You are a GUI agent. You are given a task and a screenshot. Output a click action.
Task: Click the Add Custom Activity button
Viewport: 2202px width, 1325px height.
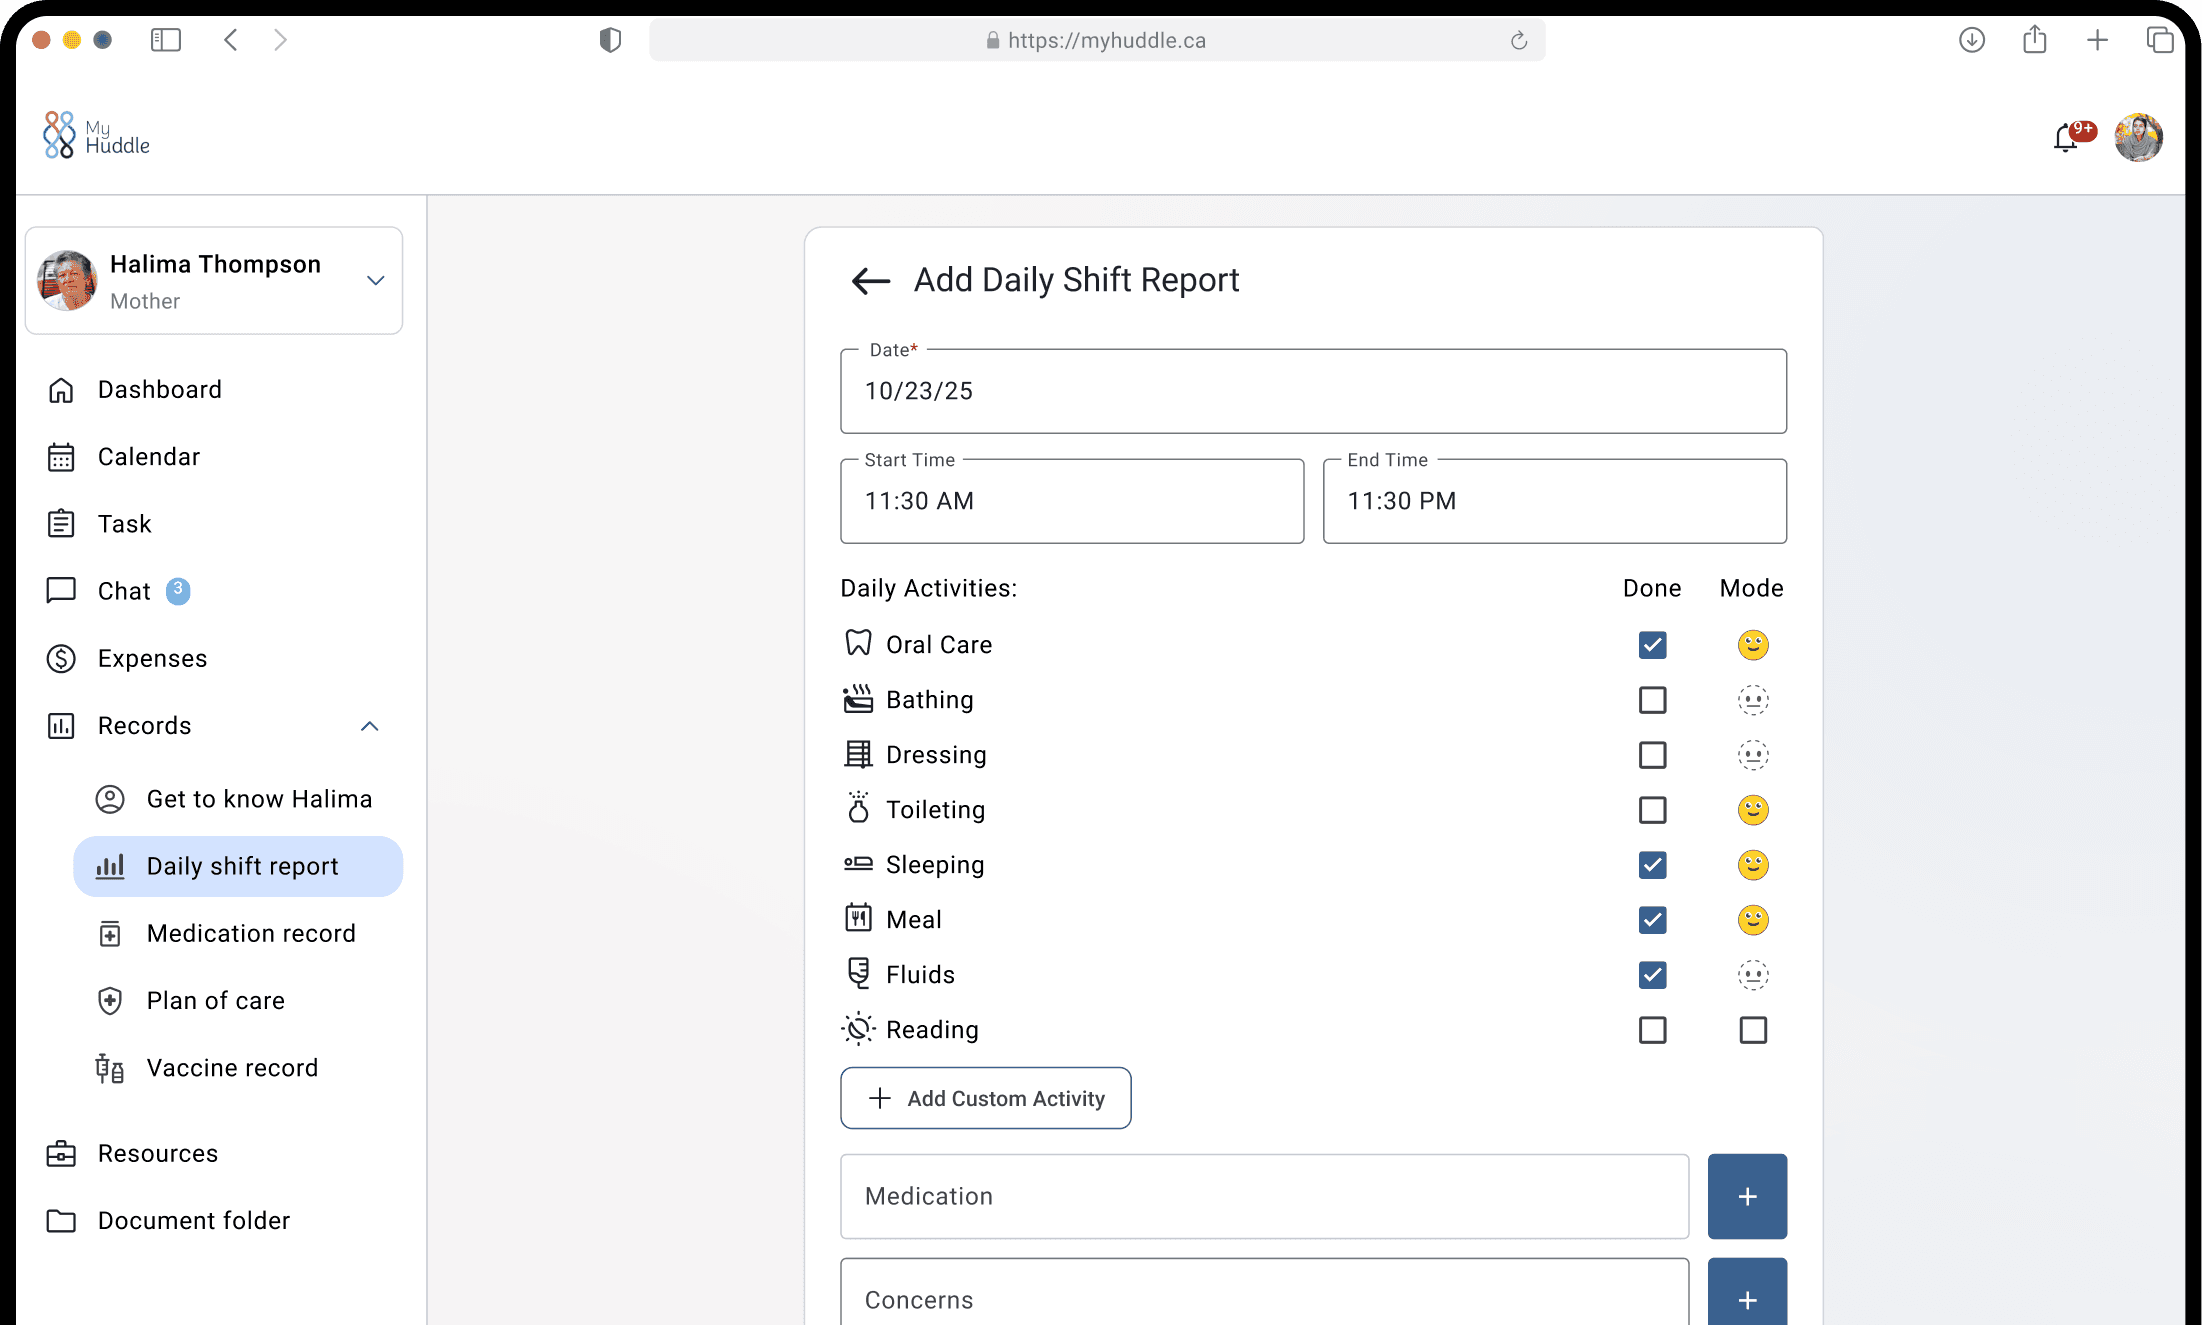(985, 1098)
